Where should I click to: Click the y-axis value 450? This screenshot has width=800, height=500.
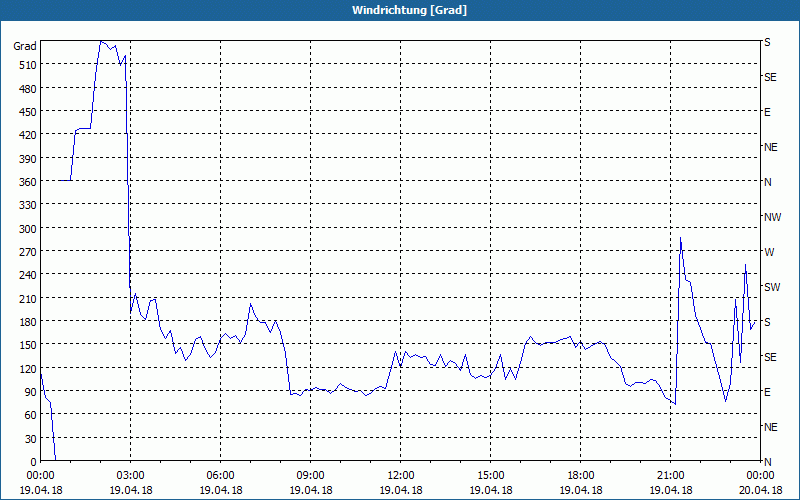point(27,112)
